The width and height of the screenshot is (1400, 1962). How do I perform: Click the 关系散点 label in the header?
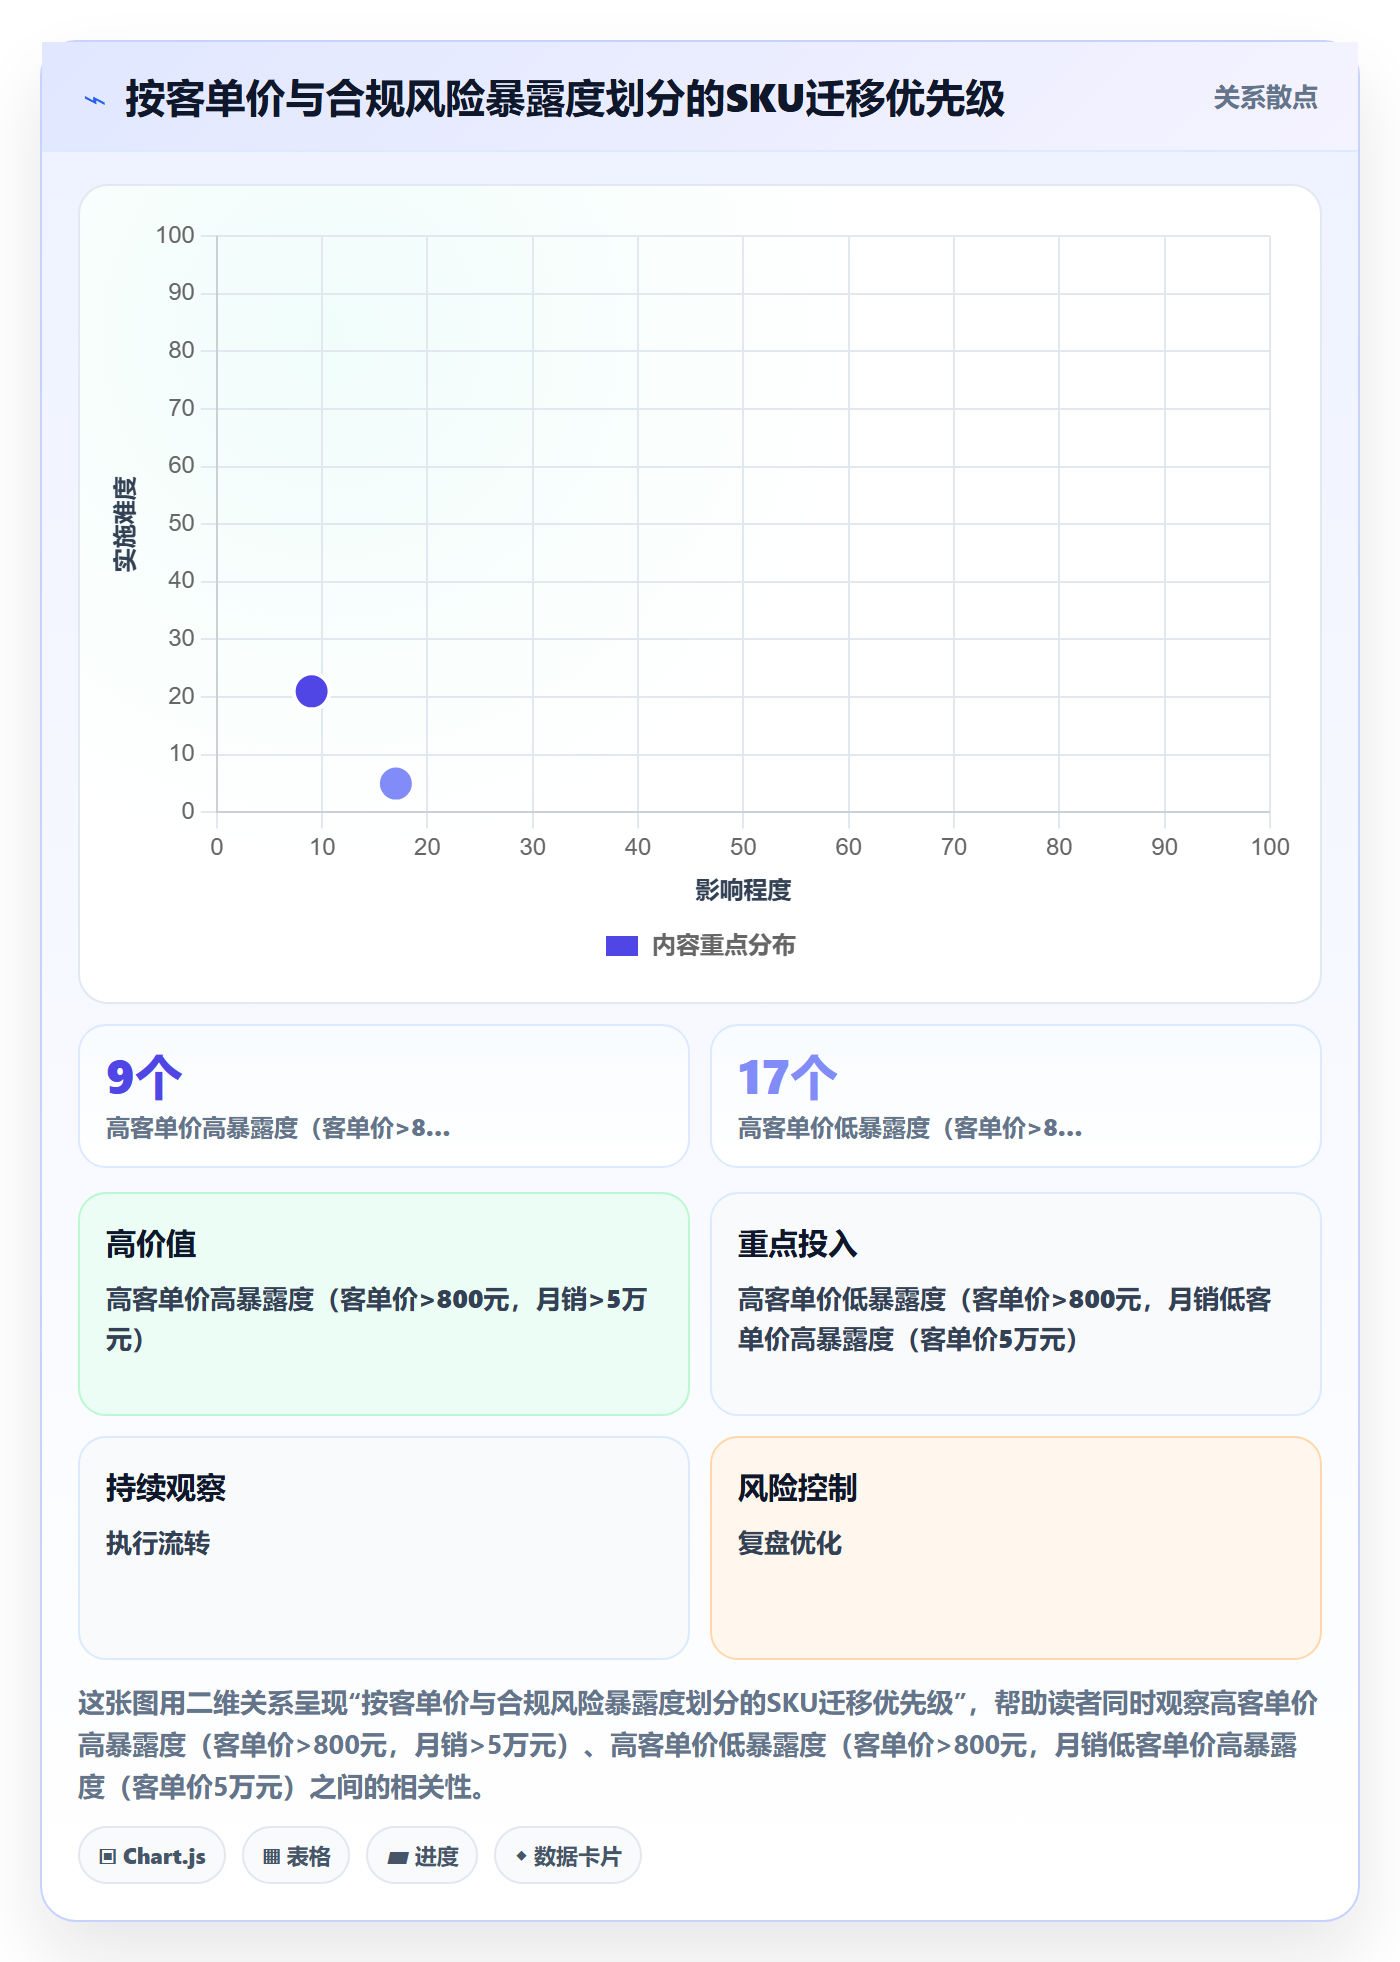point(1265,98)
